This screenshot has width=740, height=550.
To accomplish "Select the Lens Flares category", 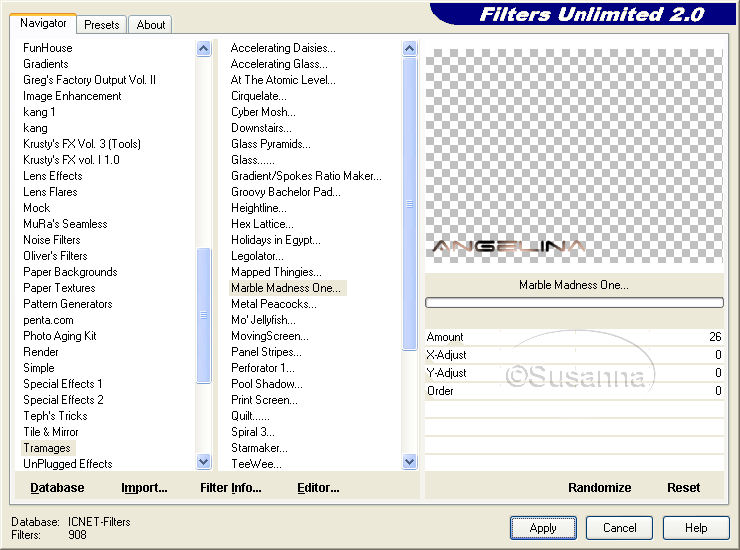I will click(50, 192).
